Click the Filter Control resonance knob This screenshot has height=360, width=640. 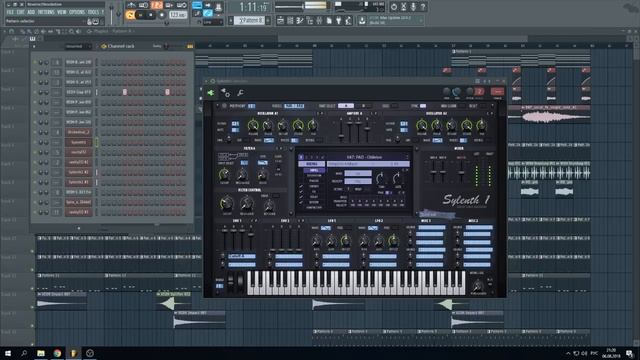click(x=247, y=203)
